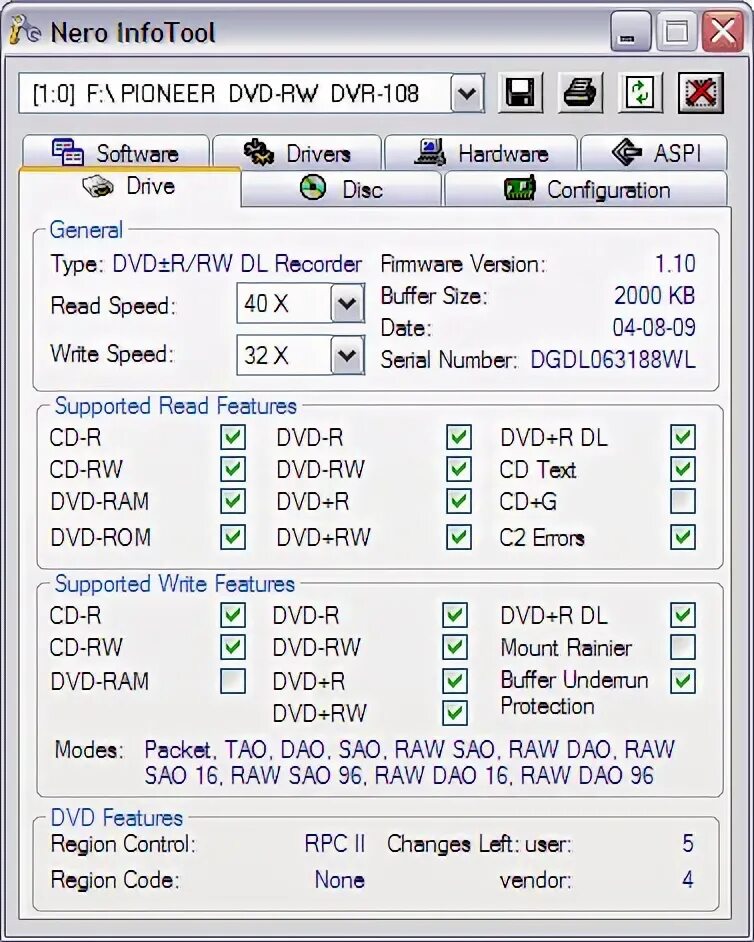Click the red X exit icon in toolbar
This screenshot has width=754, height=942.
[701, 93]
